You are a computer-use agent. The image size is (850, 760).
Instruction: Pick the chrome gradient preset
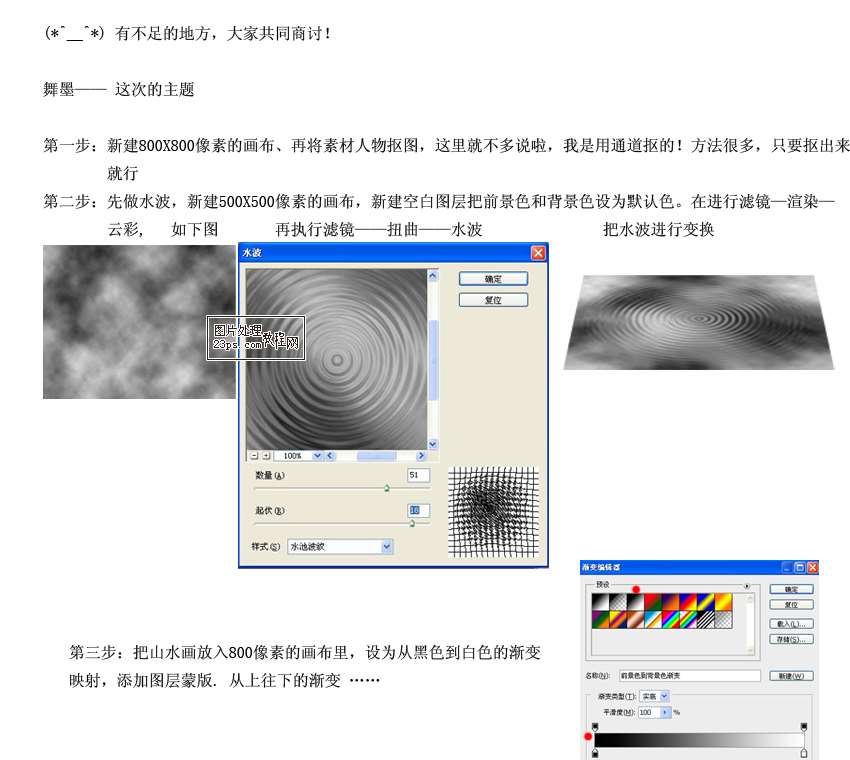(653, 620)
